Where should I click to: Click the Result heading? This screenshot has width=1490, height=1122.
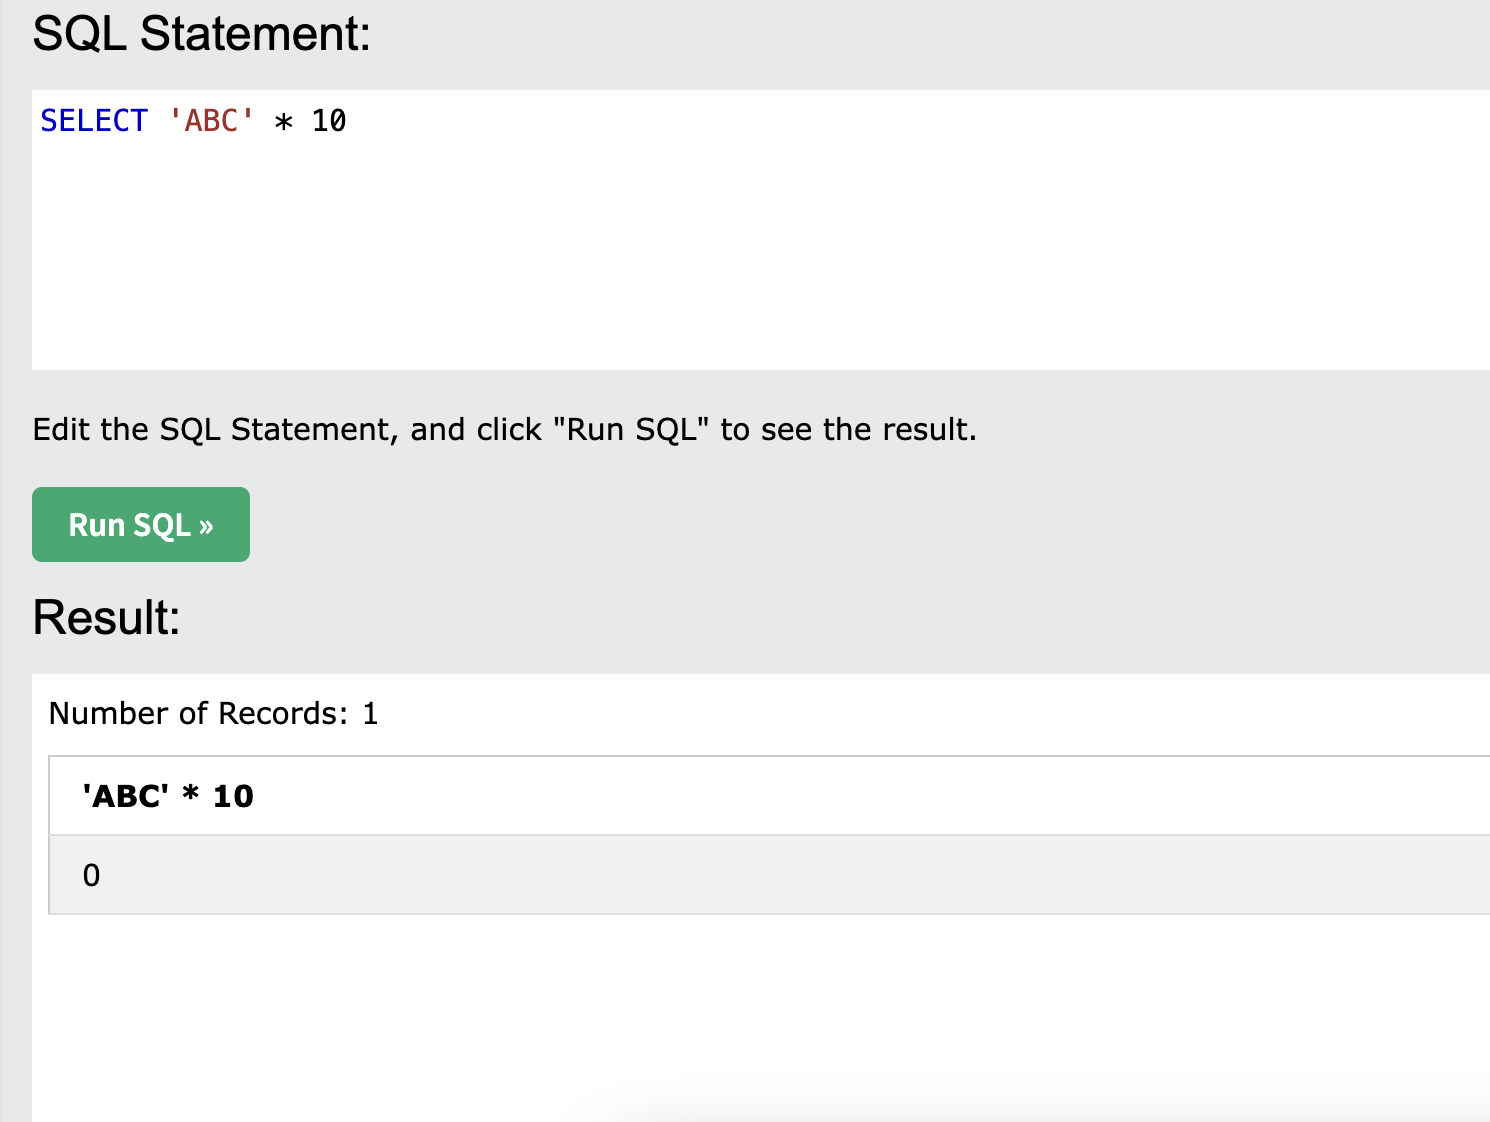point(106,617)
